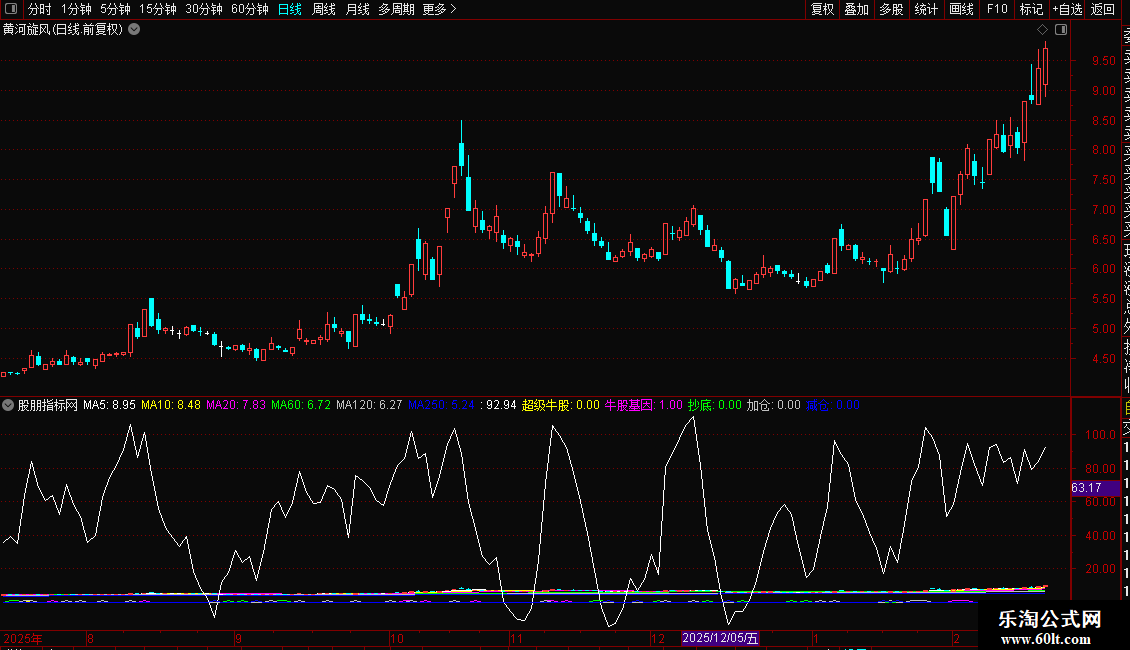This screenshot has height=650, width=1130.
Task: Click the 2025/12/05/五 date marker
Action: coord(720,638)
